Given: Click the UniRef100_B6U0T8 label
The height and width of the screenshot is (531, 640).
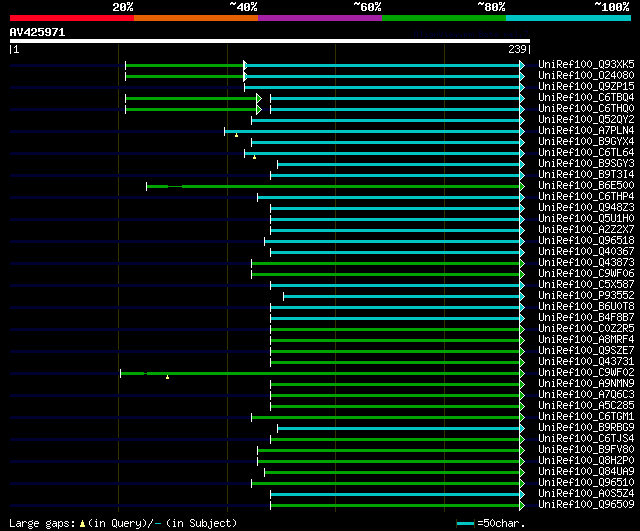Looking at the screenshot, I should (x=586, y=307).
